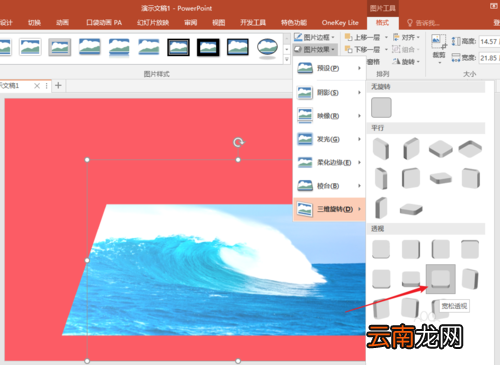Choose the isometric bottom down preset
500x365 pixels.
coord(470,148)
